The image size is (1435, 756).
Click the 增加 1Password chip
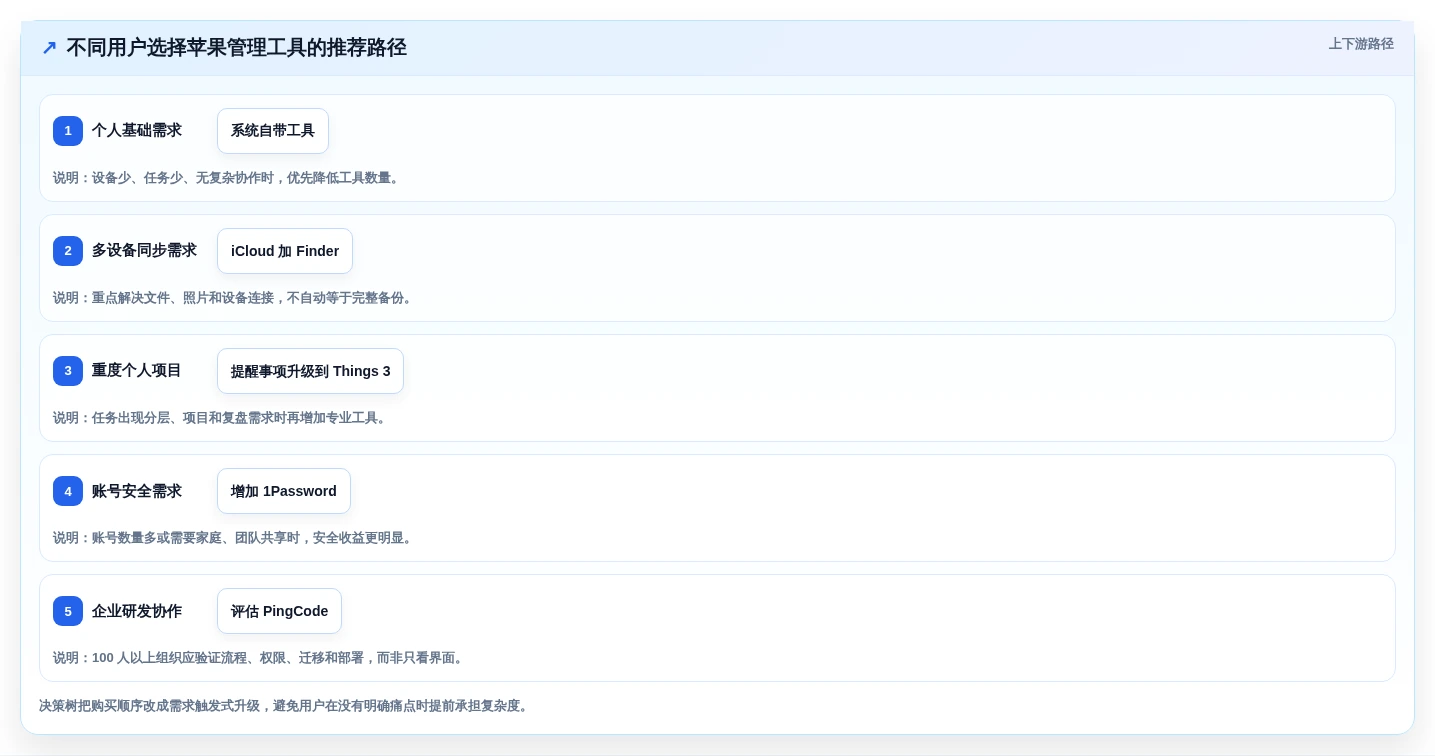[284, 491]
